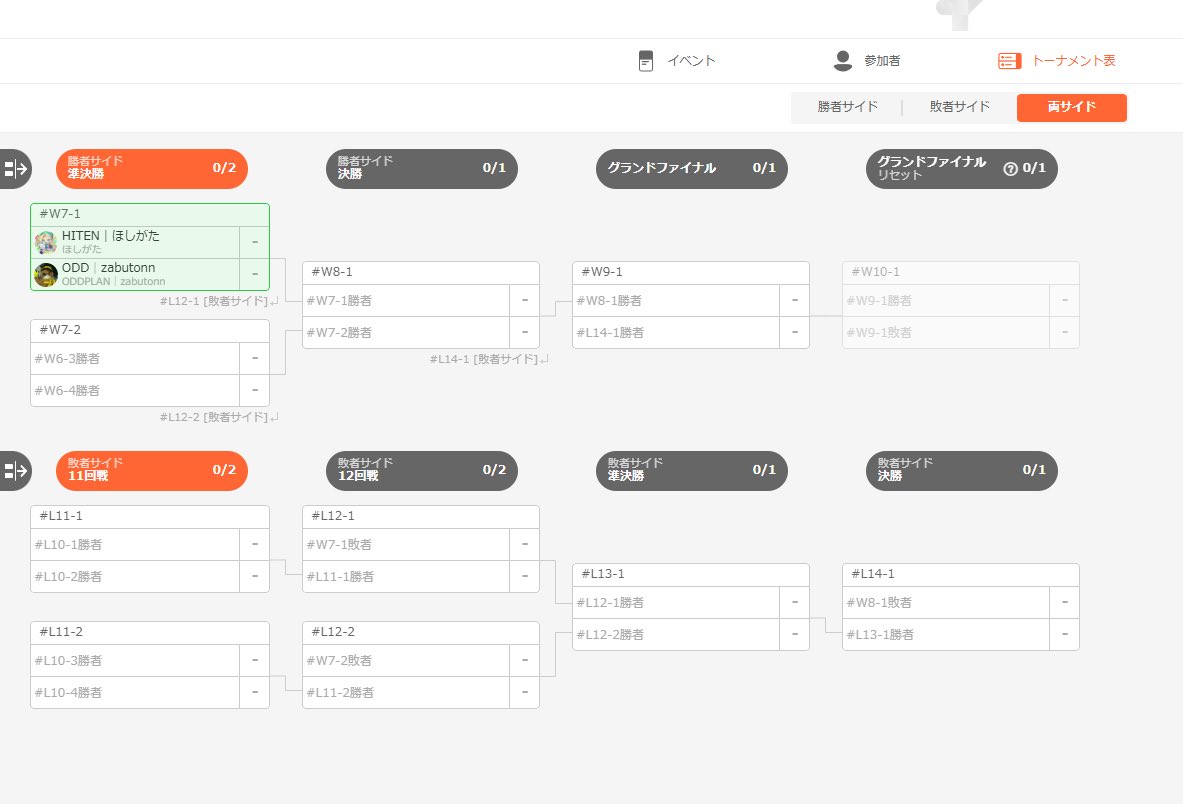The image size is (1183, 804).
Task: Click the #W7-2敗者 slot
Action: pyautogui.click(x=407, y=661)
